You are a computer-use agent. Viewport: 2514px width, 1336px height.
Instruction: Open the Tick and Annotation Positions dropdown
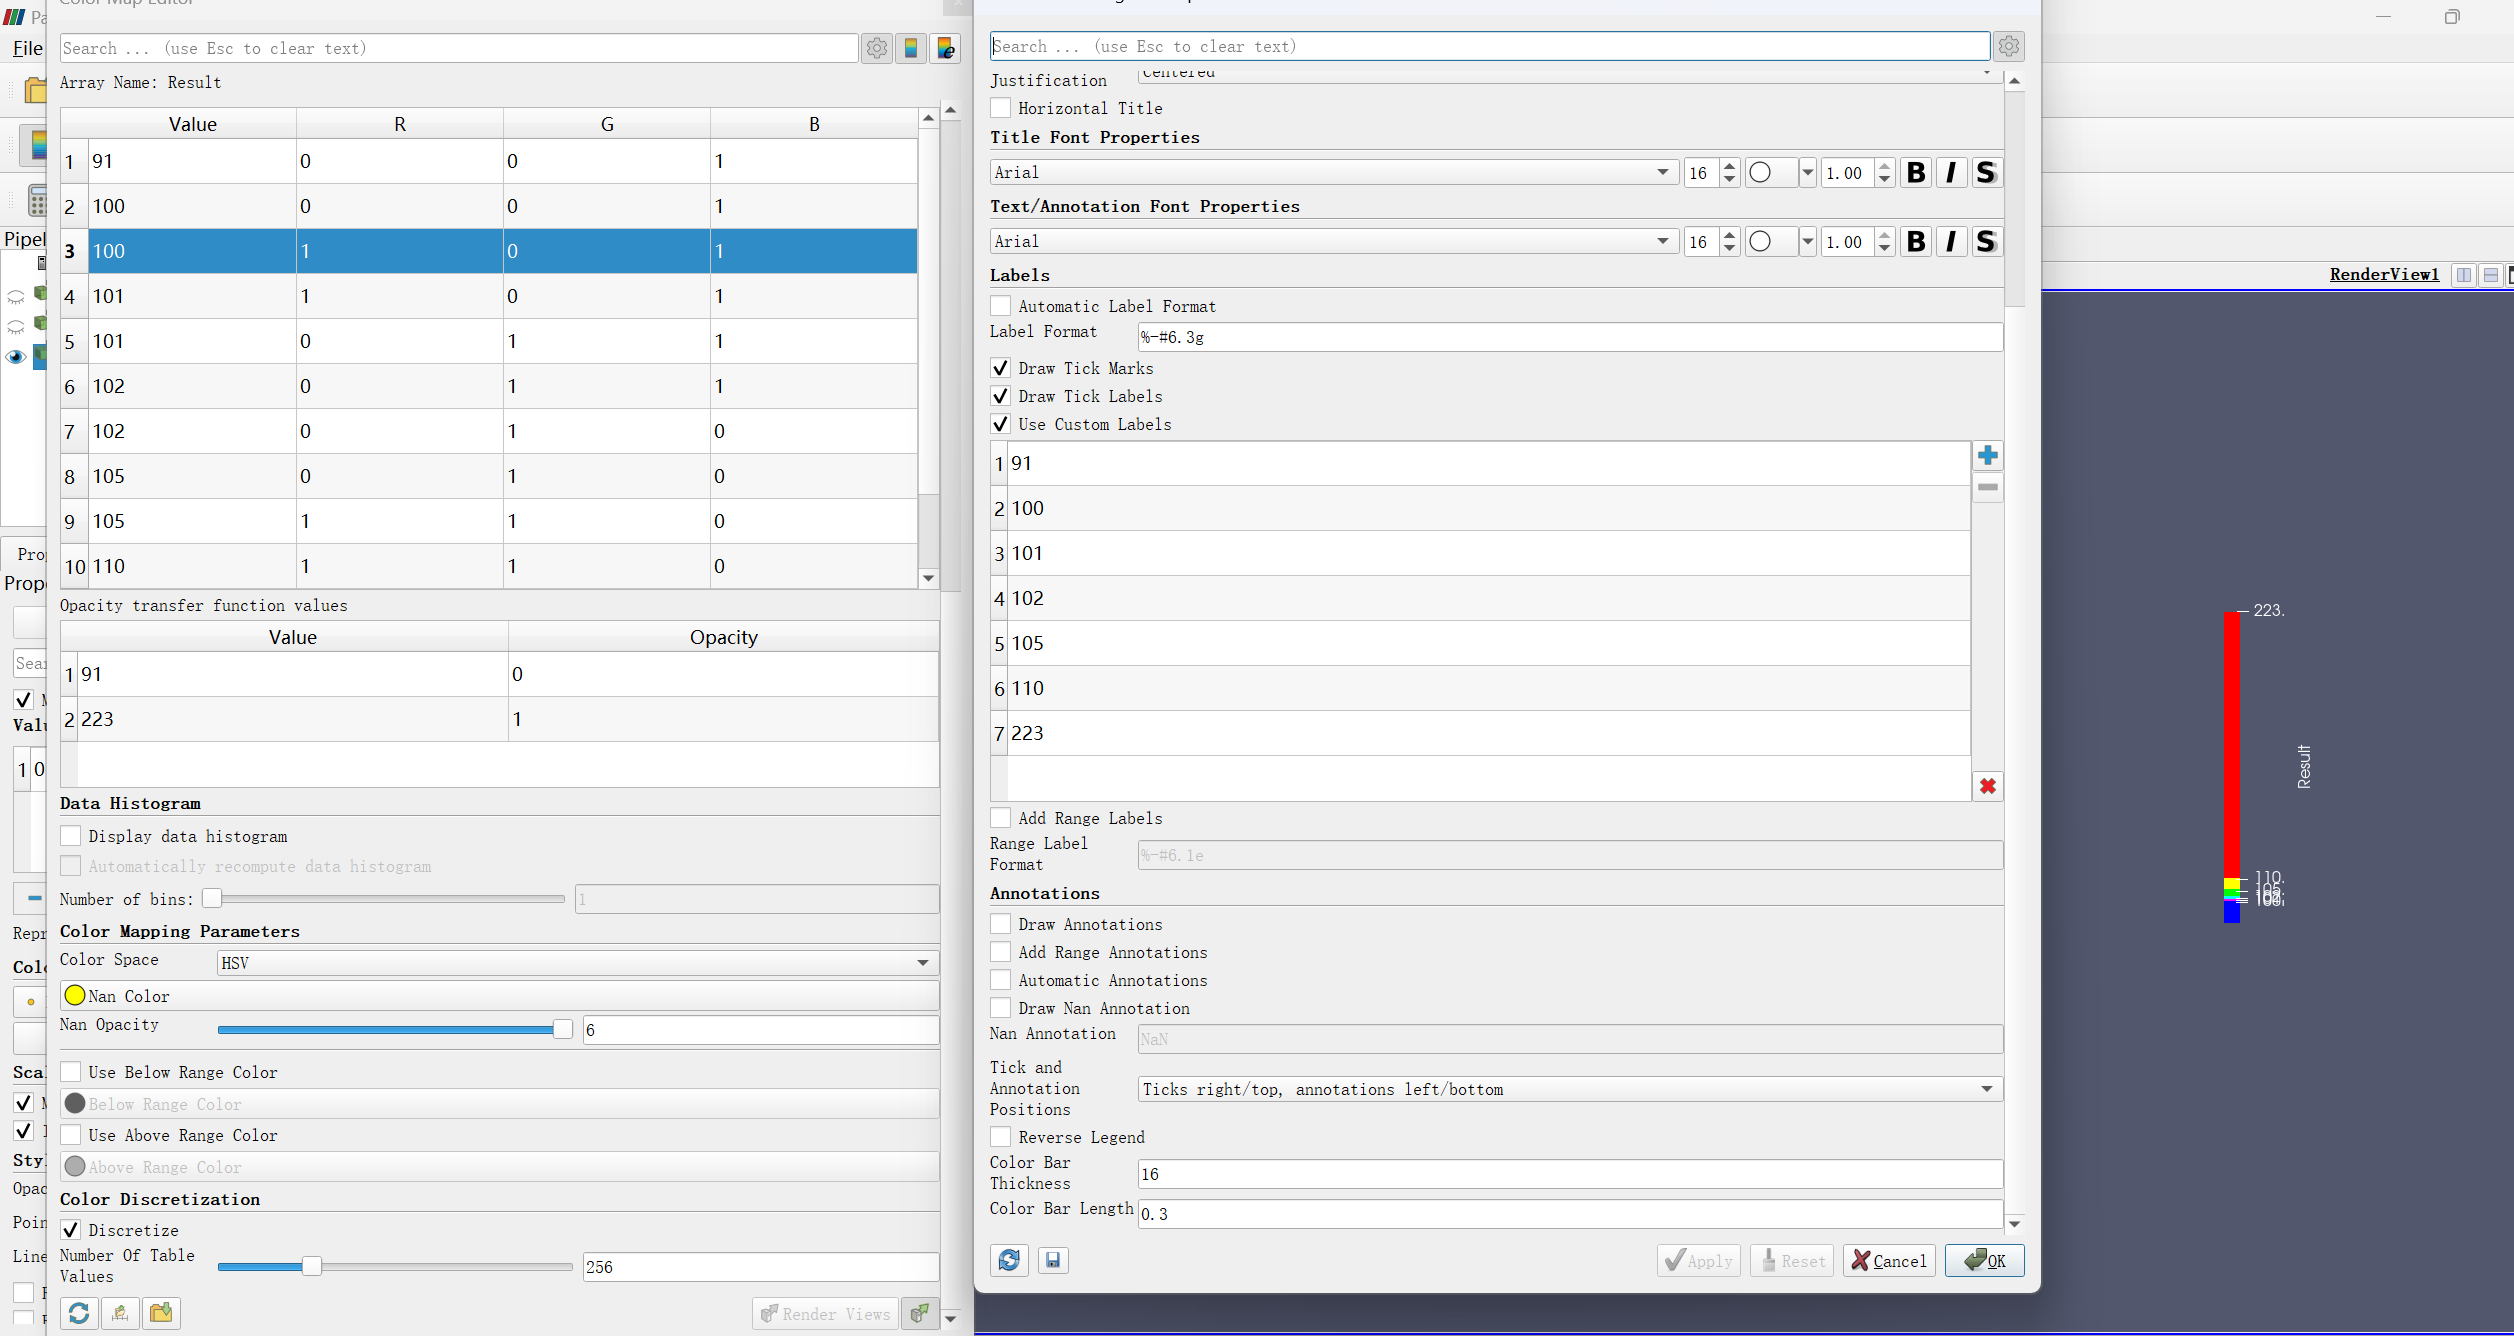(1987, 1088)
